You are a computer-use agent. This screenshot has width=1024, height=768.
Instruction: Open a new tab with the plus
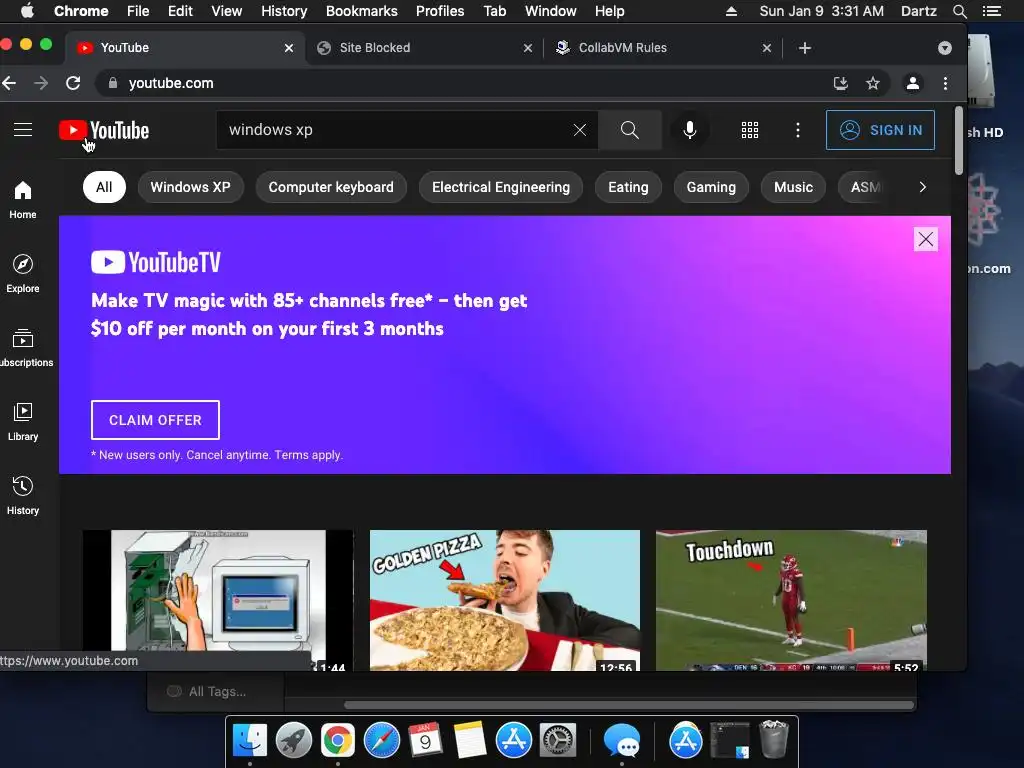(805, 48)
